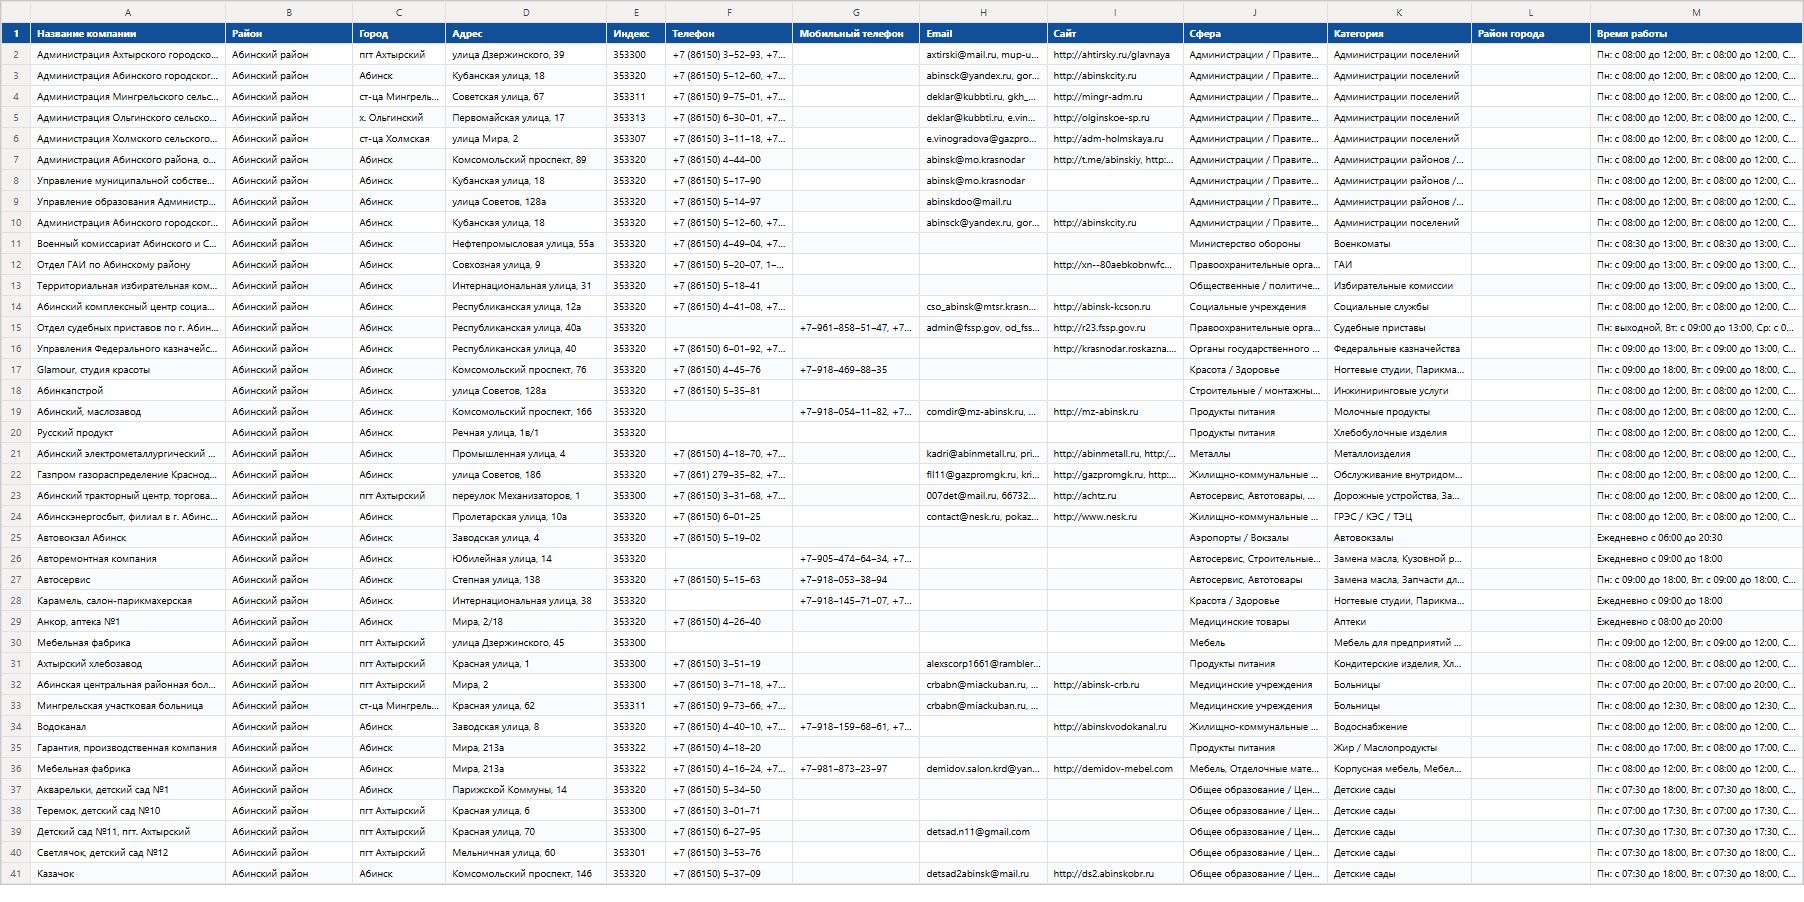This screenshot has height=902, width=1804.
Task: Select cell 'Ахтырский хлебозавод'
Action: tap(128, 664)
